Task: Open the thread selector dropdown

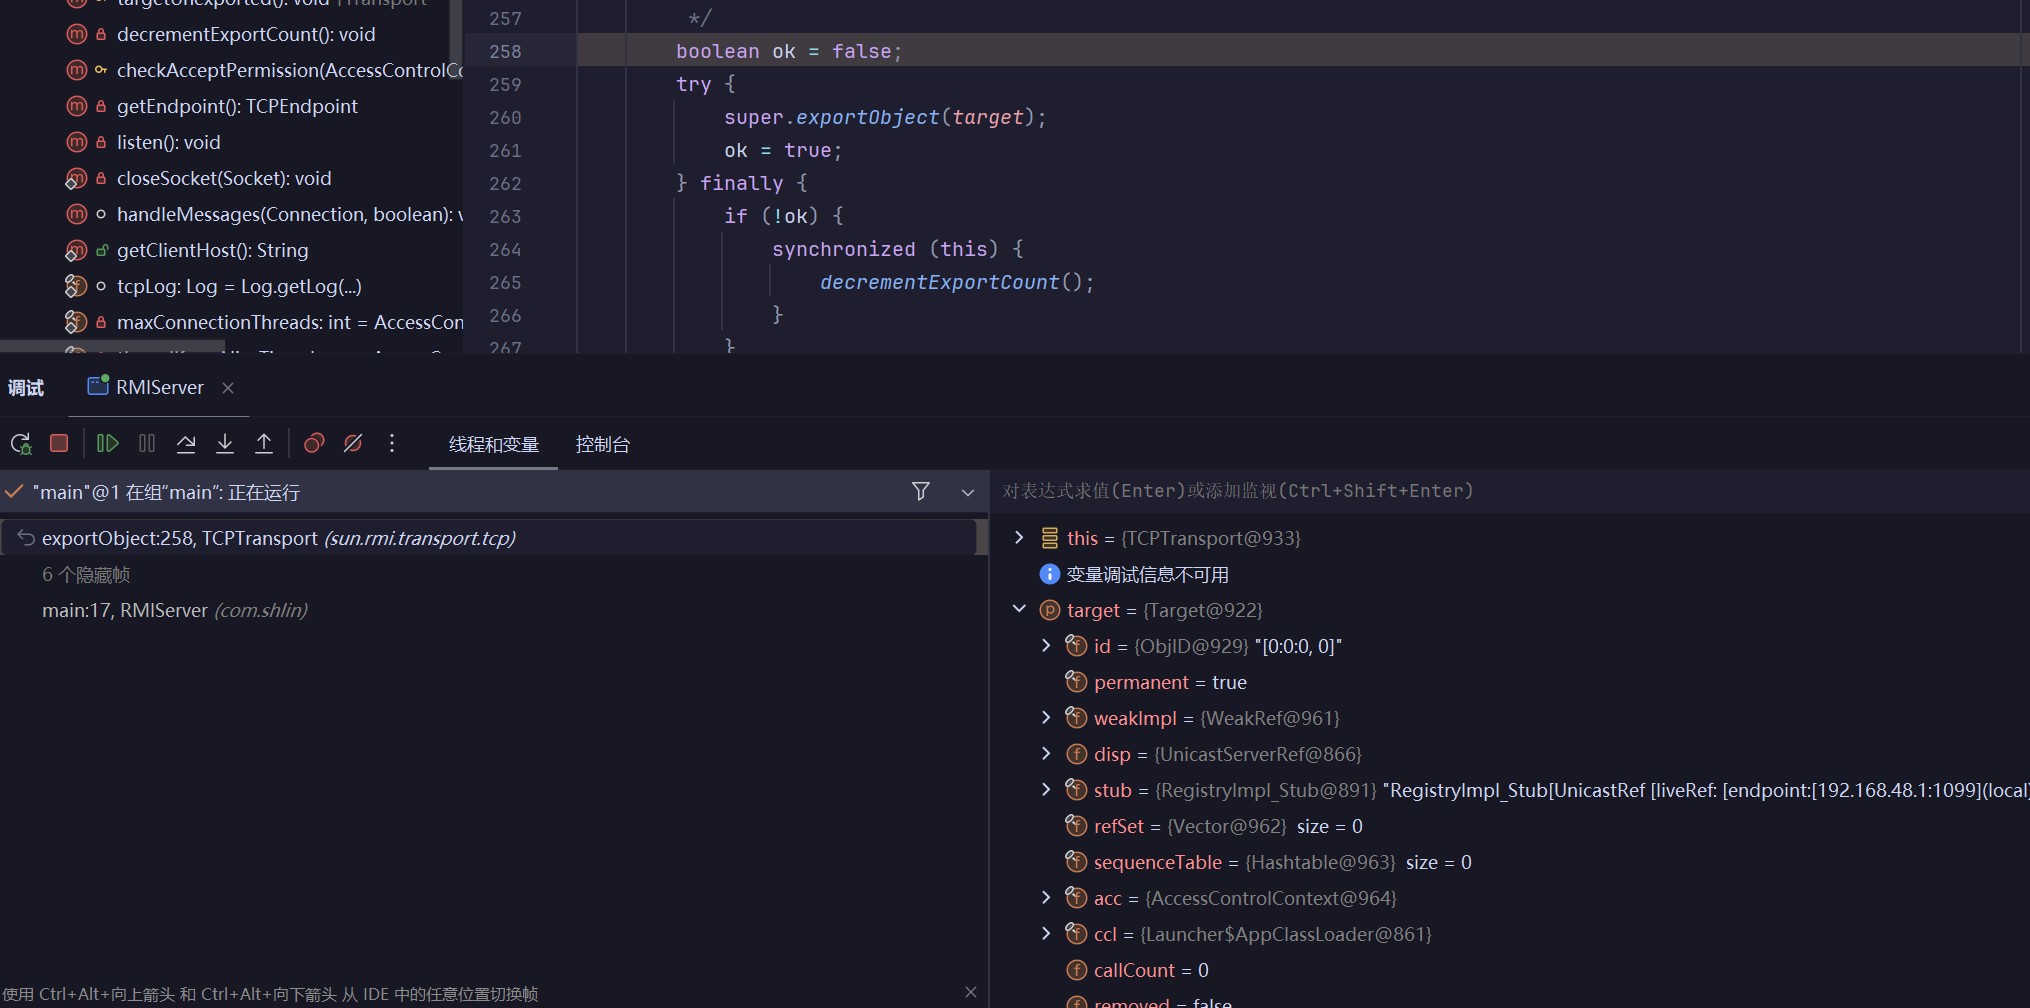Action: pyautogui.click(x=968, y=492)
